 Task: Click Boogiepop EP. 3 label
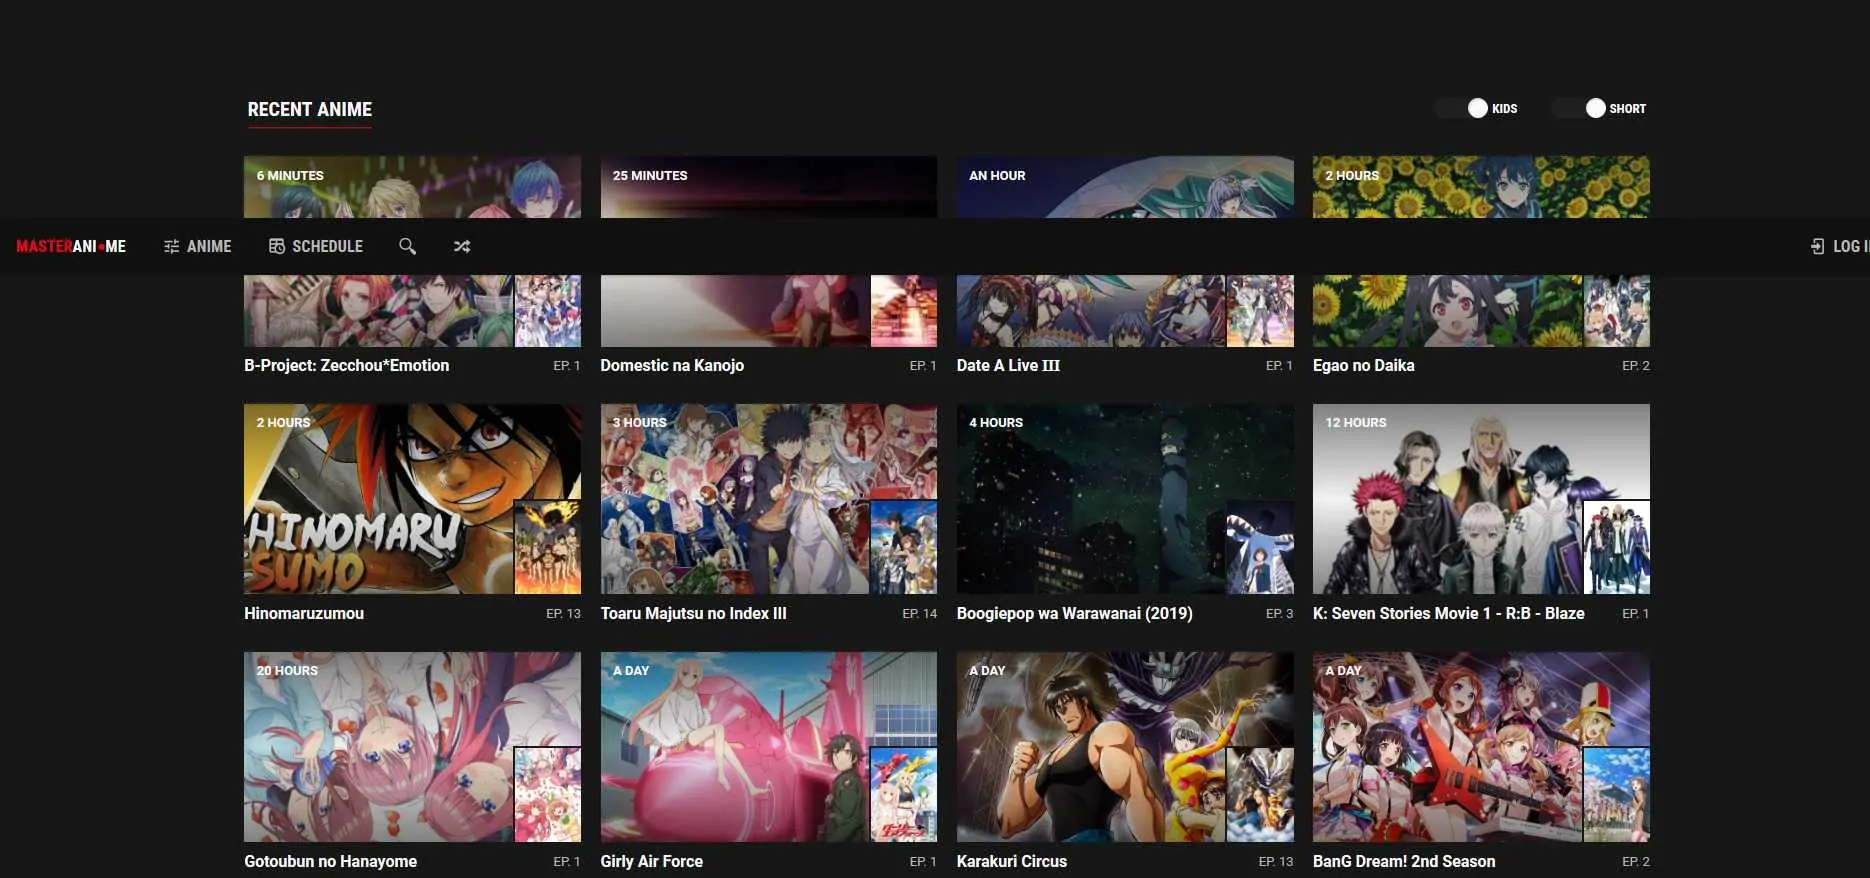(1279, 614)
